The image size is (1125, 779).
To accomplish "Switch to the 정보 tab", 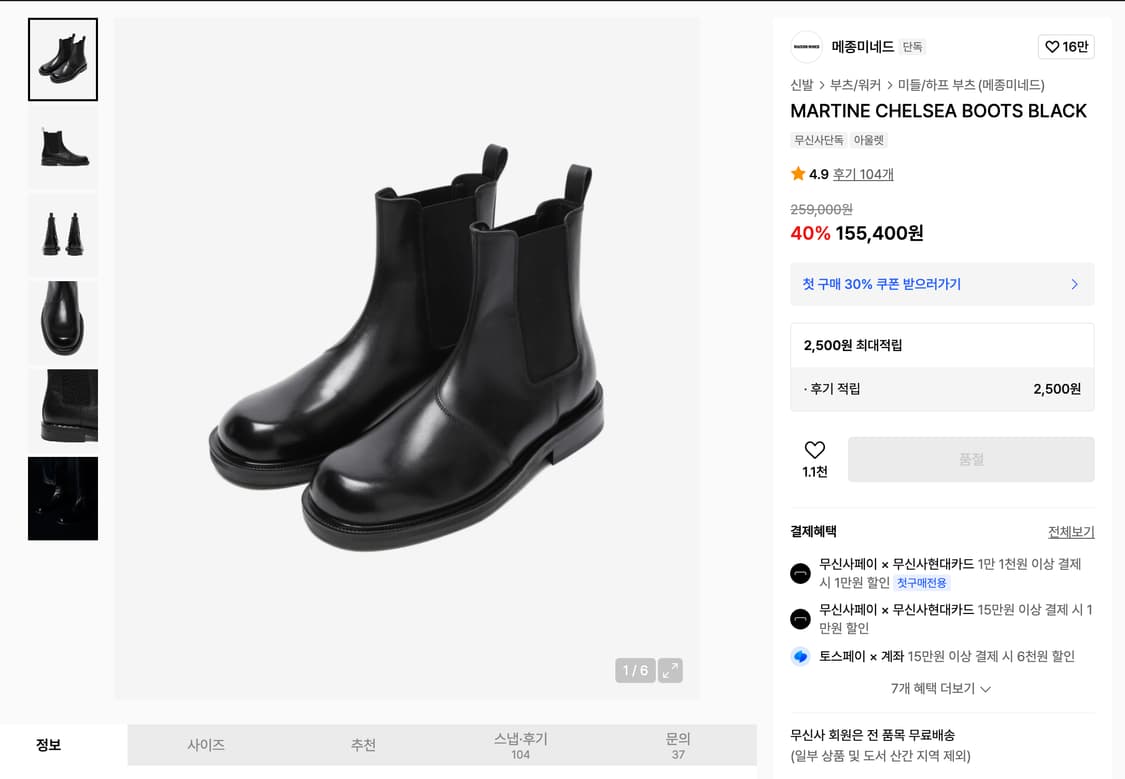I will [47, 744].
